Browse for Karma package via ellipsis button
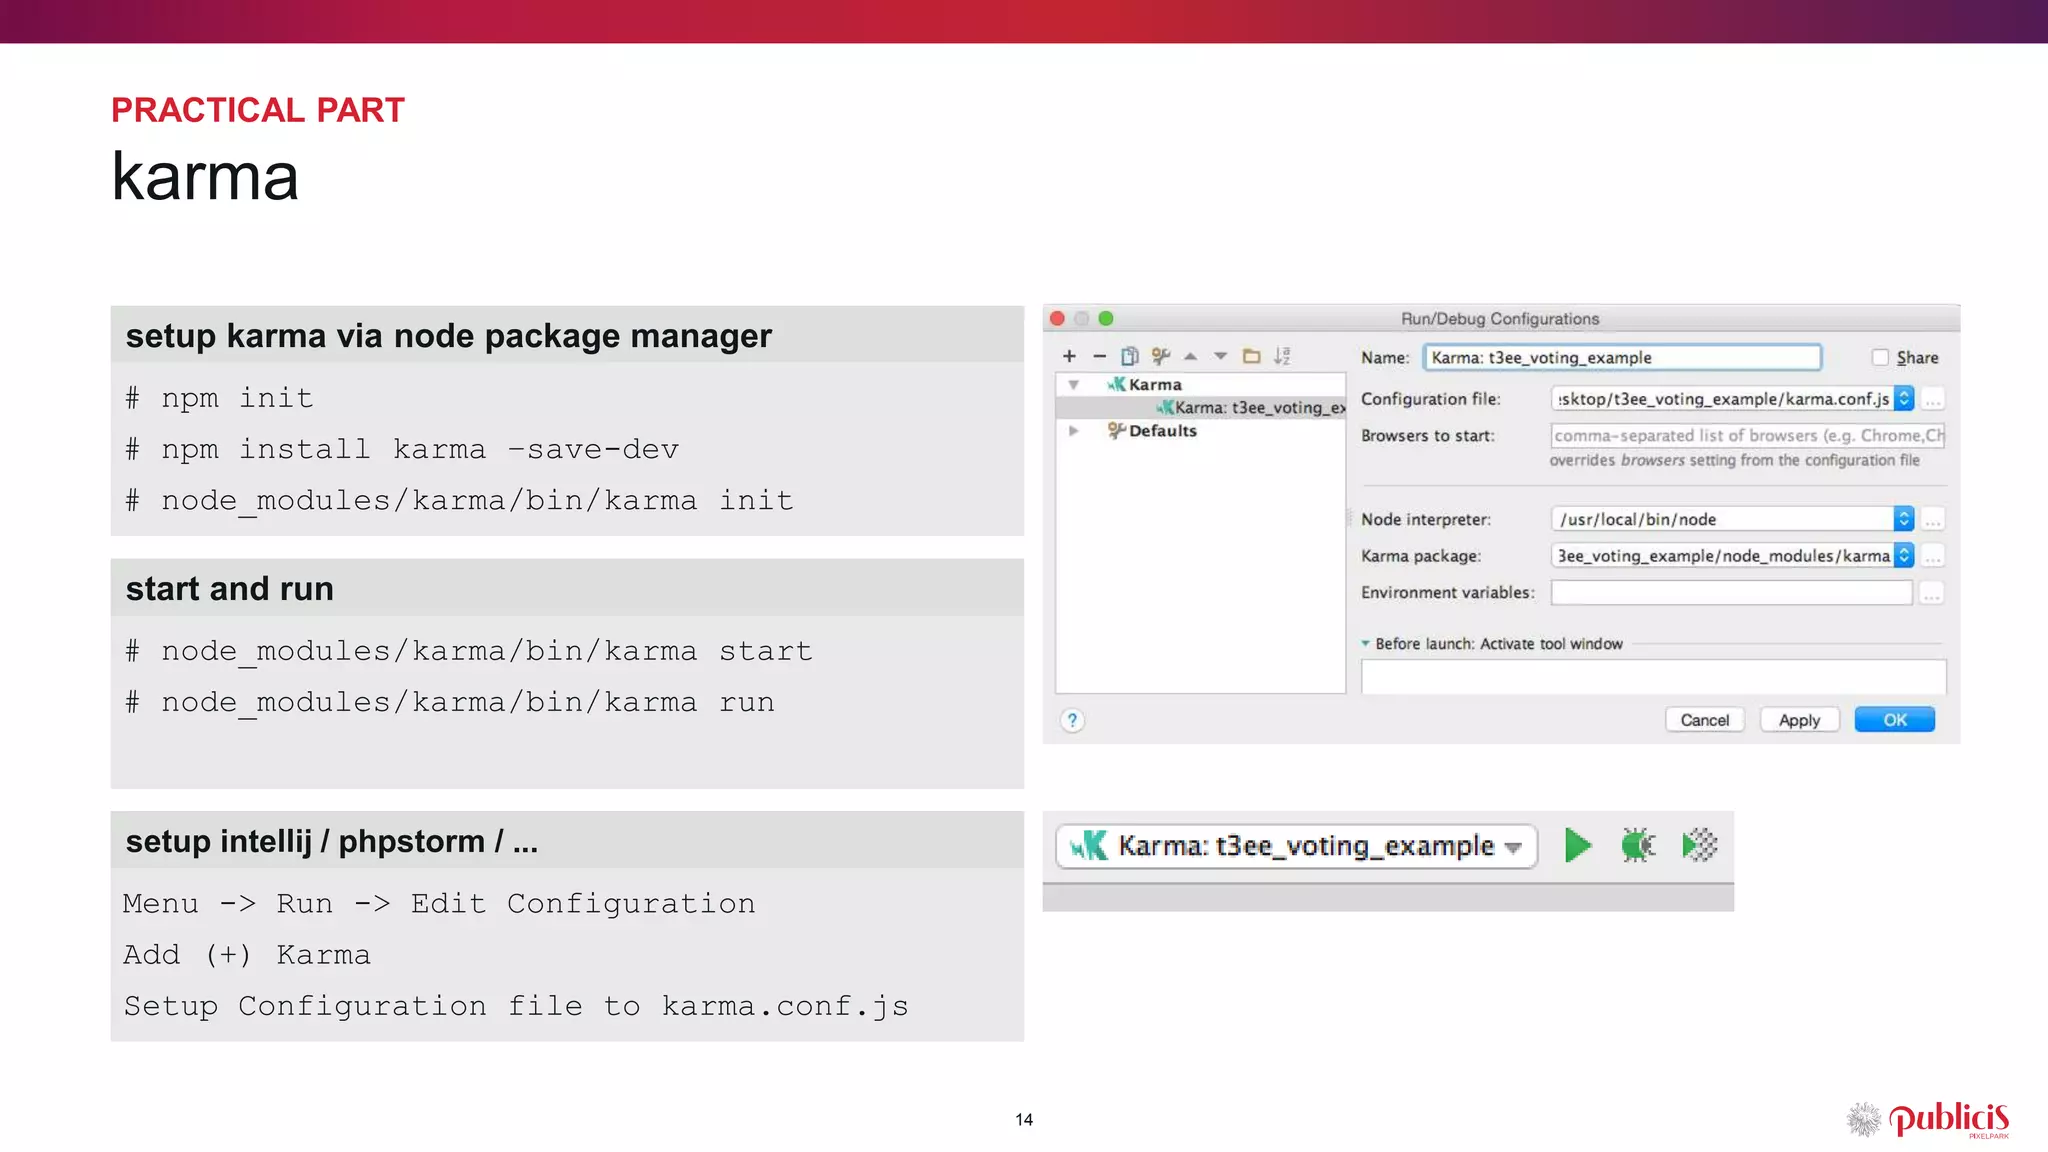Viewport: 2048px width, 1152px height. pos(1933,555)
